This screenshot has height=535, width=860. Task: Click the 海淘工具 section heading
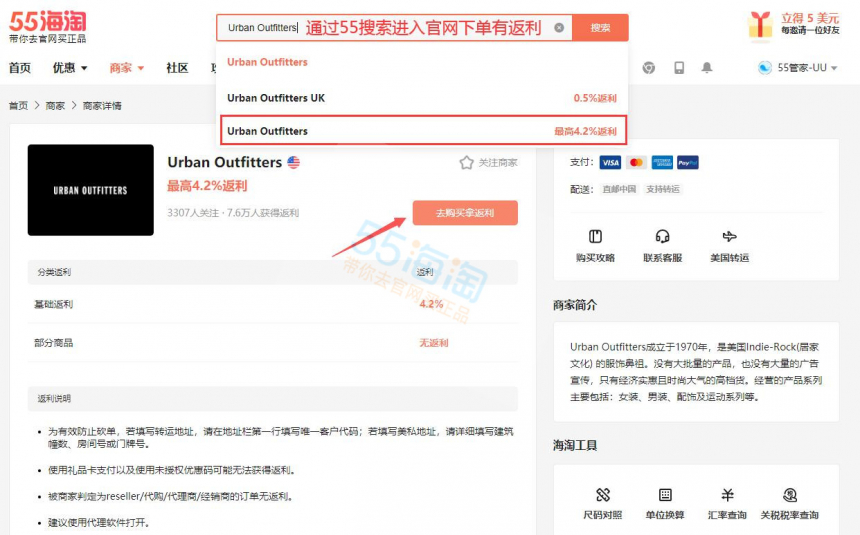[575, 445]
